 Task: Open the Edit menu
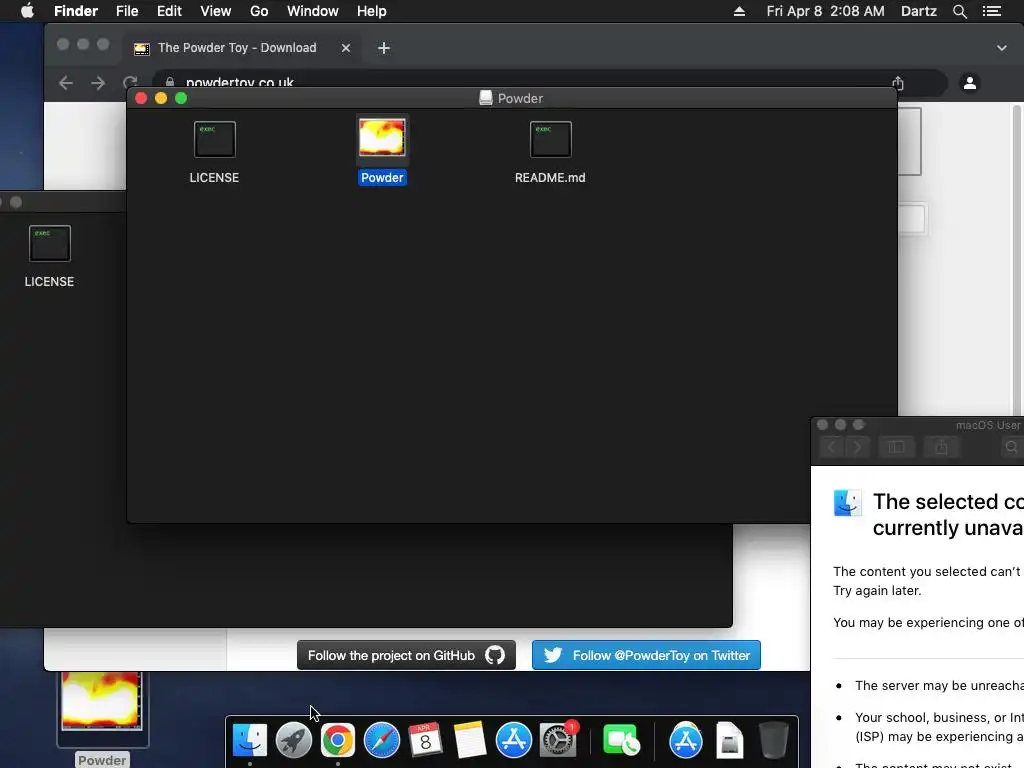pyautogui.click(x=169, y=11)
